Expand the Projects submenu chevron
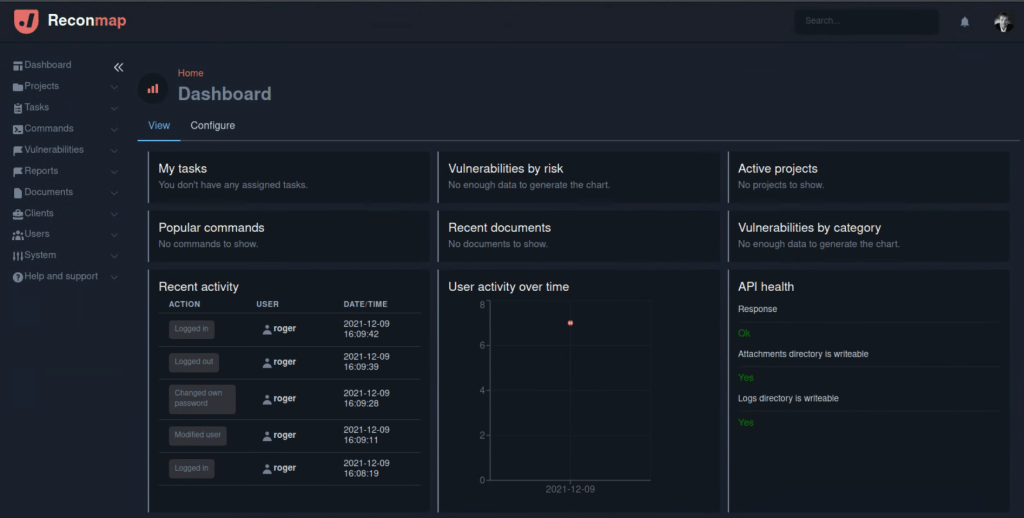This screenshot has width=1024, height=518. pyautogui.click(x=114, y=87)
